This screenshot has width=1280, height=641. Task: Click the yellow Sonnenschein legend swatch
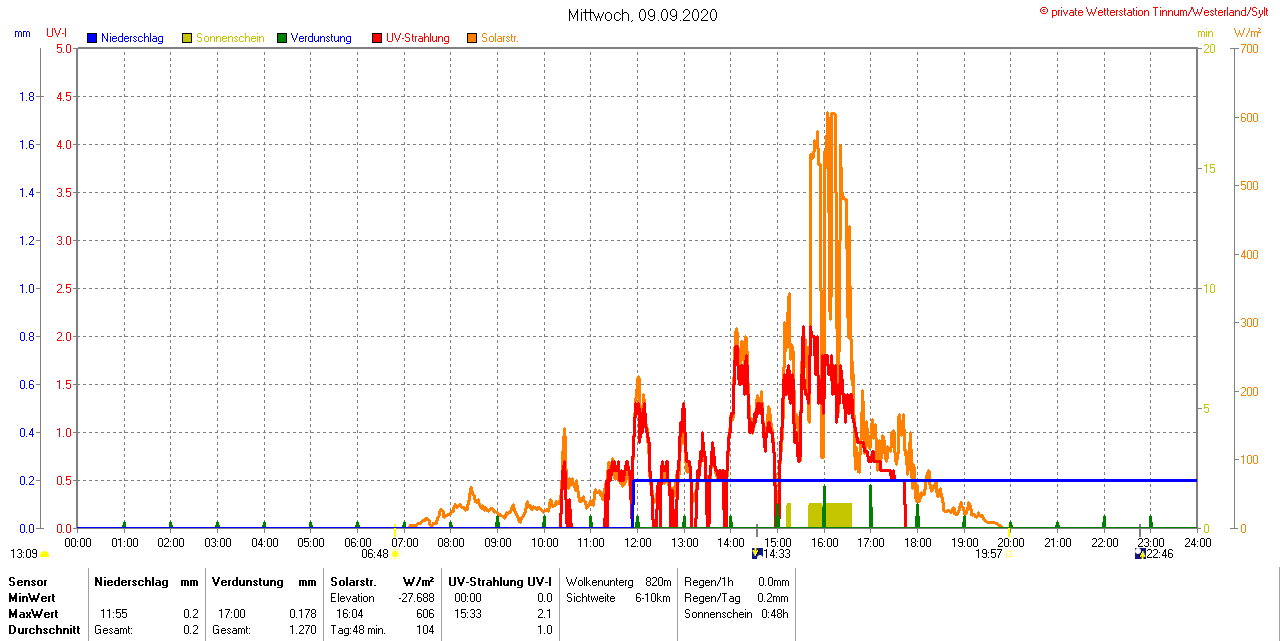[x=187, y=38]
